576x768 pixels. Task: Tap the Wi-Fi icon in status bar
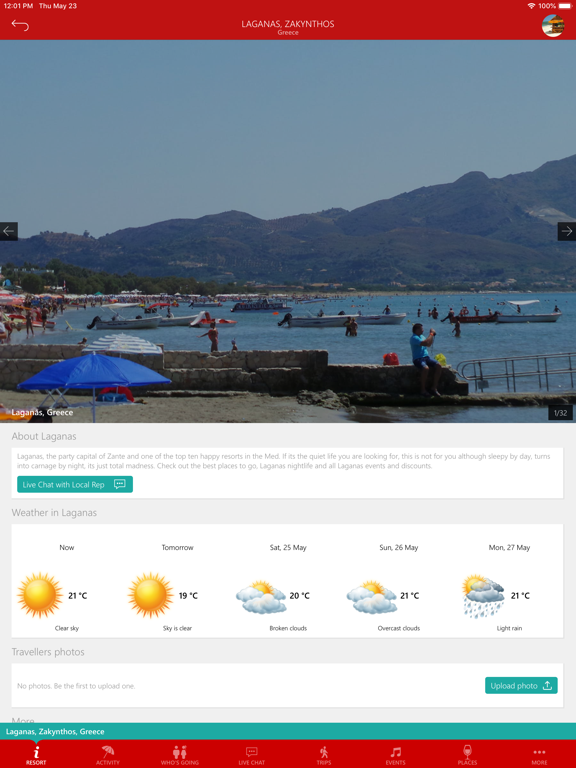click(531, 6)
